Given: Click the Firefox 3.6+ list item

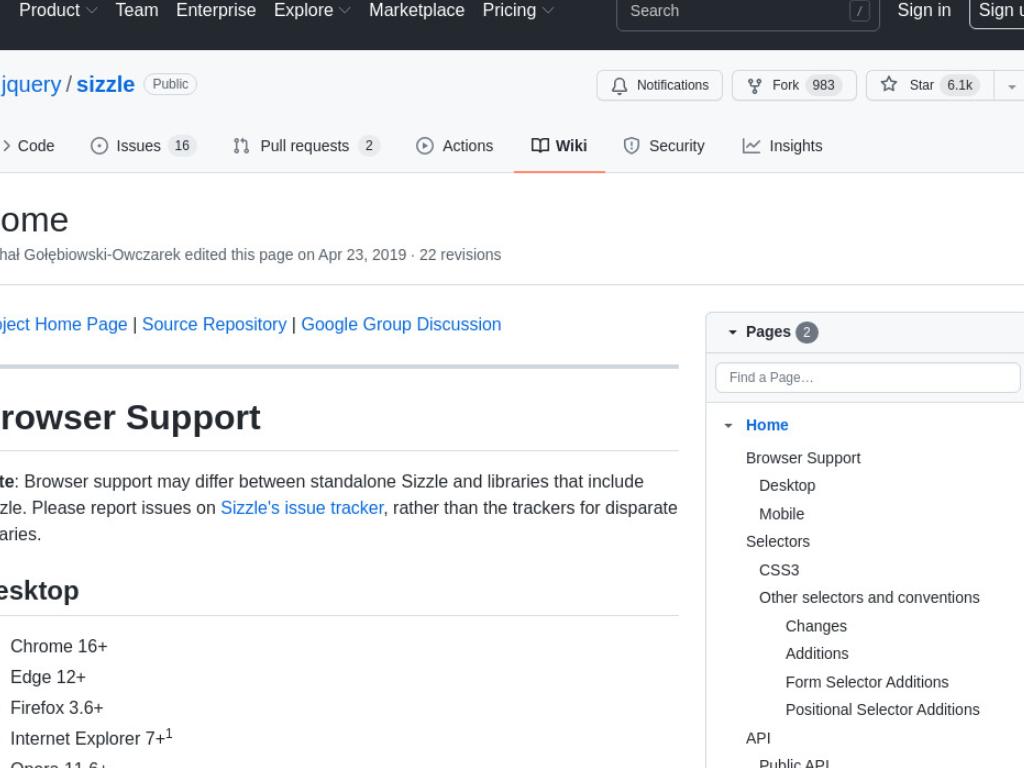Looking at the screenshot, I should (57, 708).
